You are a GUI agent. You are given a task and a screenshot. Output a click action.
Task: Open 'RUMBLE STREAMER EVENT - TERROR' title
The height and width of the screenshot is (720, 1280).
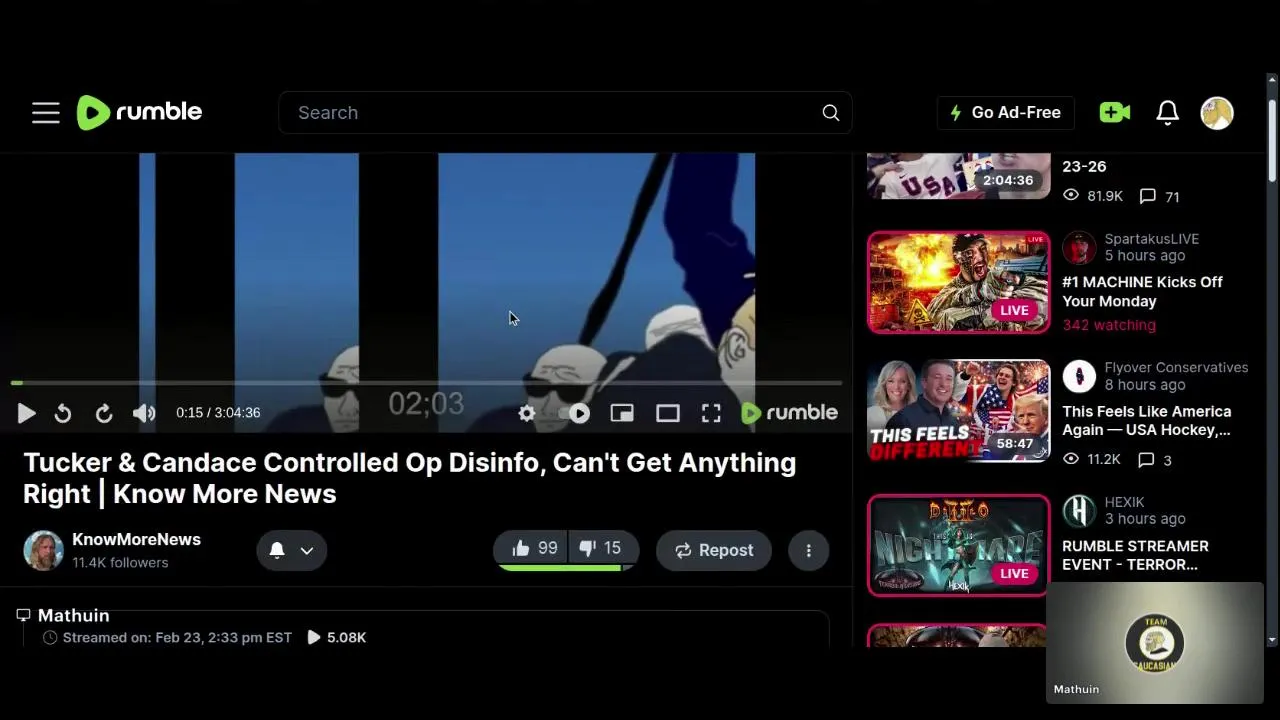1135,555
